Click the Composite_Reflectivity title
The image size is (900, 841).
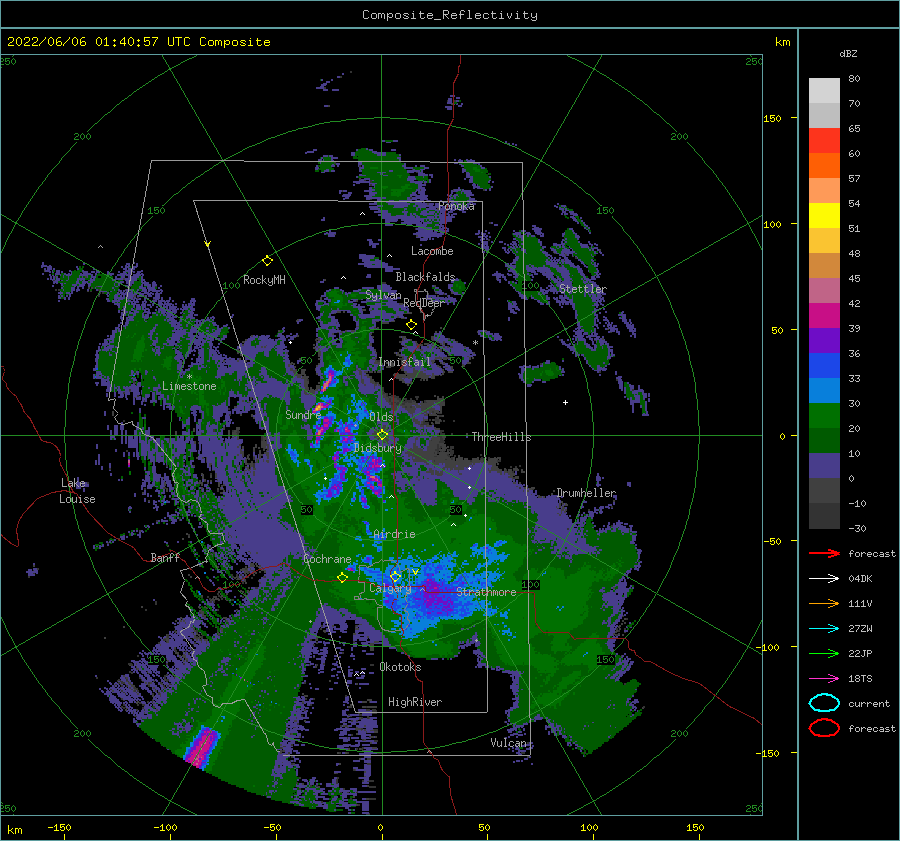(449, 15)
